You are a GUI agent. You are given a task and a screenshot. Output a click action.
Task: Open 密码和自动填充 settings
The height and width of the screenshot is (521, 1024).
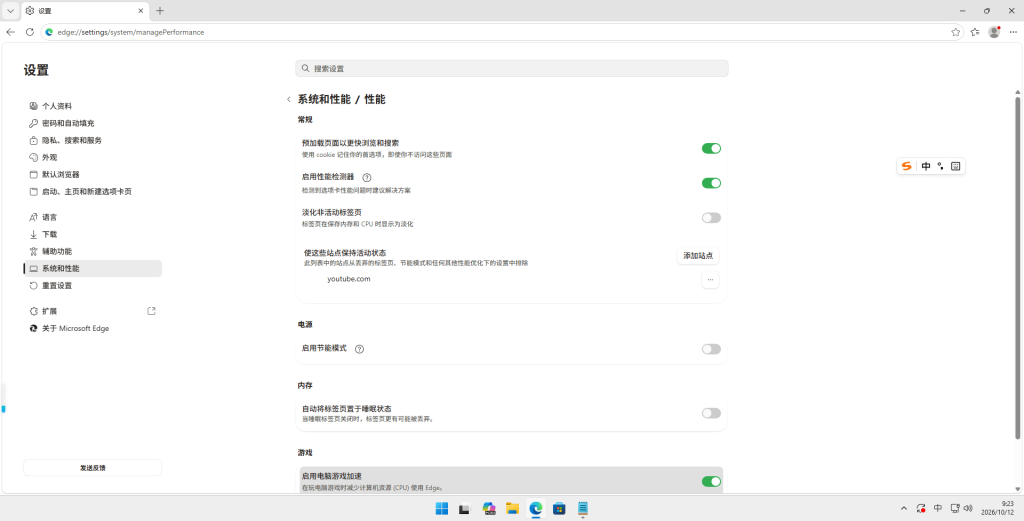(92, 123)
